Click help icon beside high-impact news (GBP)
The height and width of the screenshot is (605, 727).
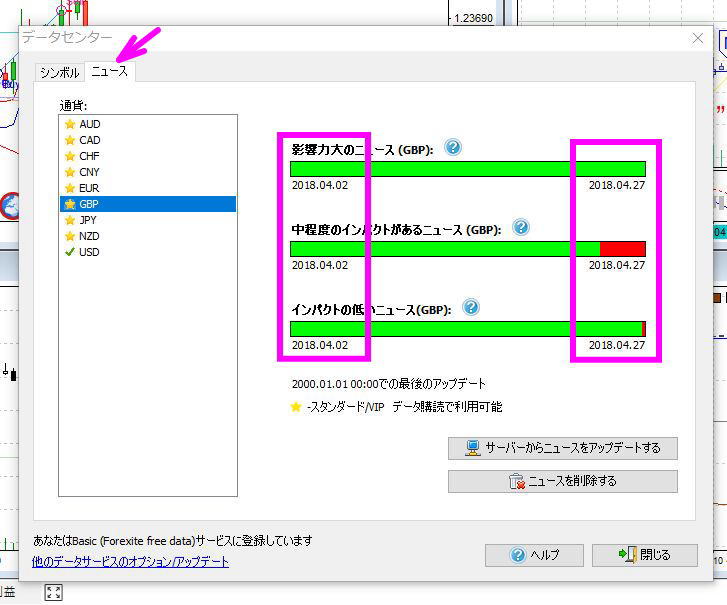453,148
